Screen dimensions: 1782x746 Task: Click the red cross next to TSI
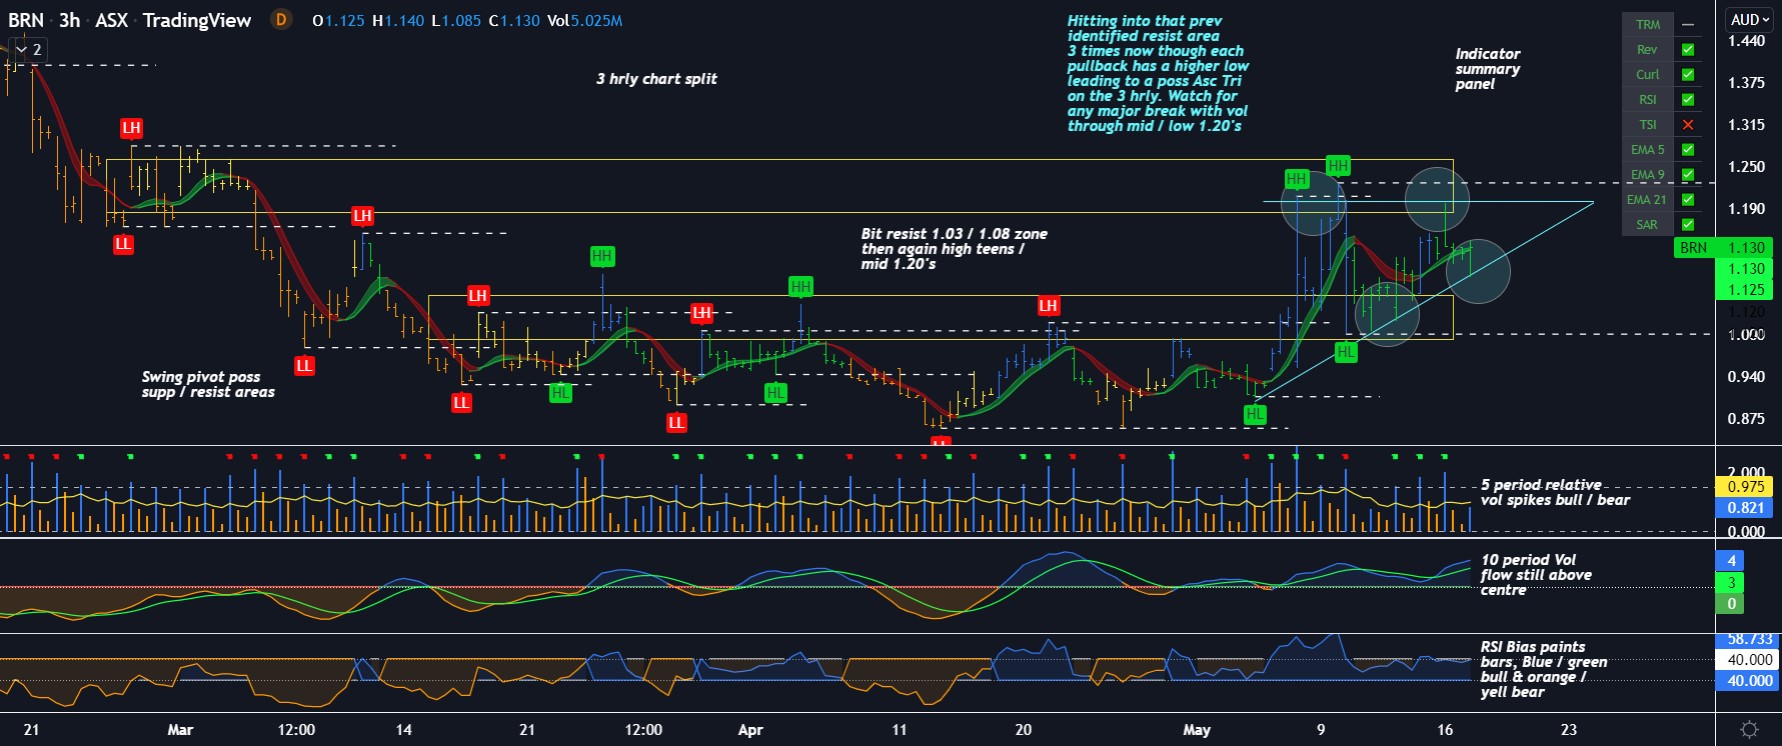click(1688, 125)
